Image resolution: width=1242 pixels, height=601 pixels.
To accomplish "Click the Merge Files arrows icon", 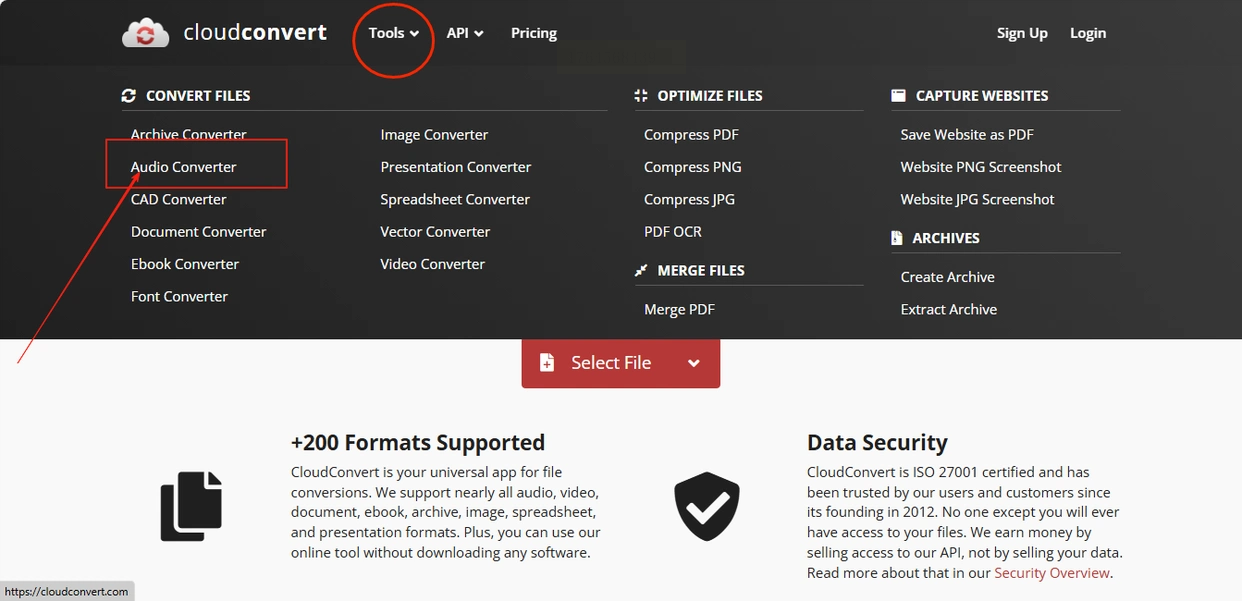I will (641, 271).
